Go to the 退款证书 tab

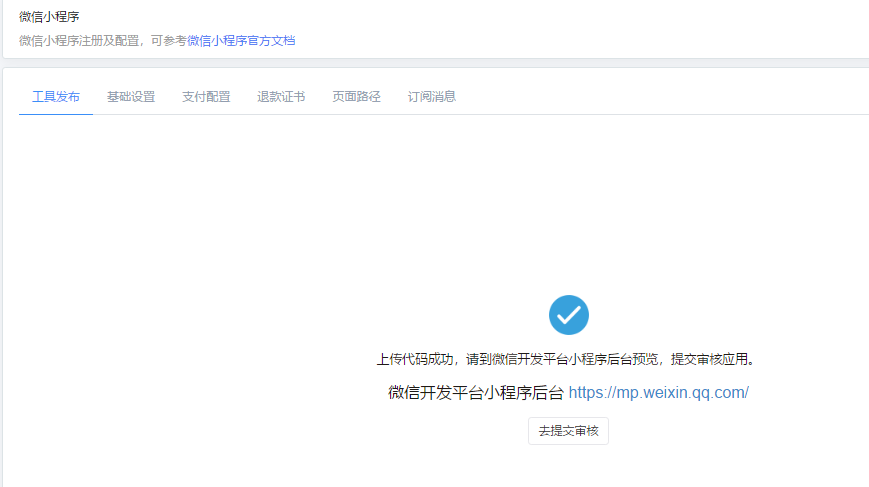[281, 96]
